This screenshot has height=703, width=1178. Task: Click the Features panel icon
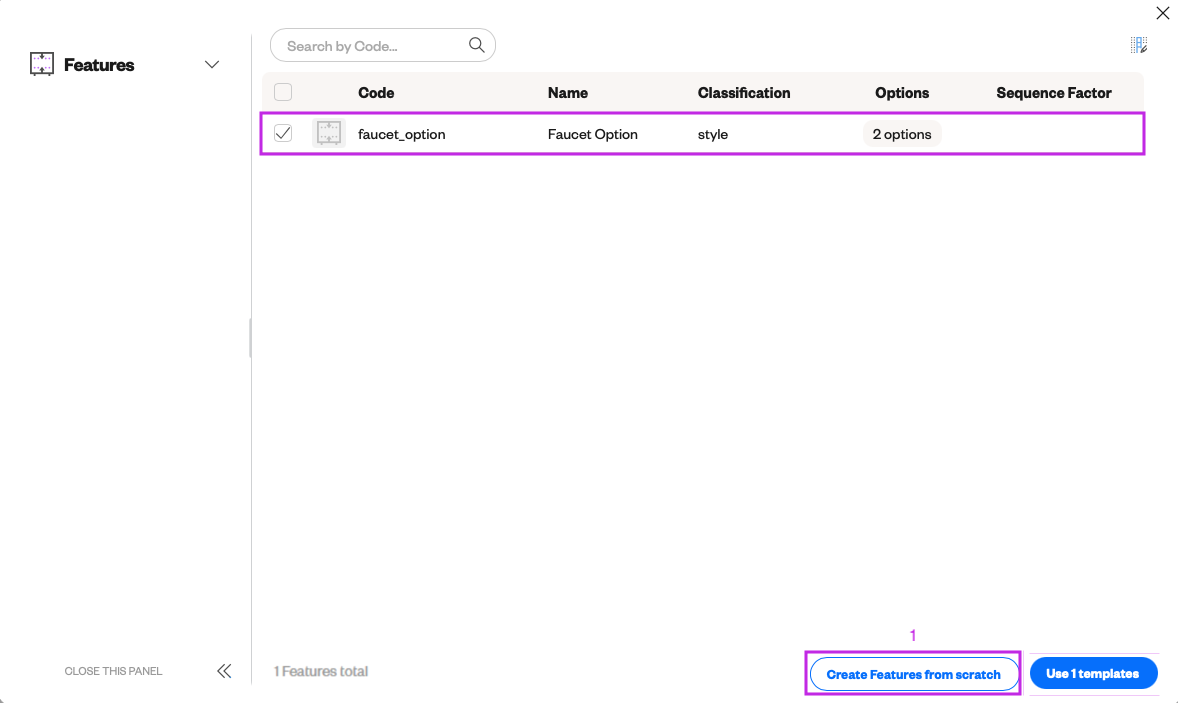(42, 65)
